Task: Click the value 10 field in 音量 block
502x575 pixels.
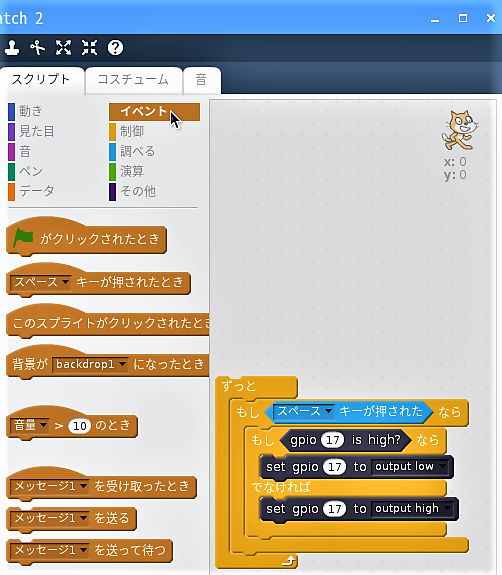Action: coord(80,426)
